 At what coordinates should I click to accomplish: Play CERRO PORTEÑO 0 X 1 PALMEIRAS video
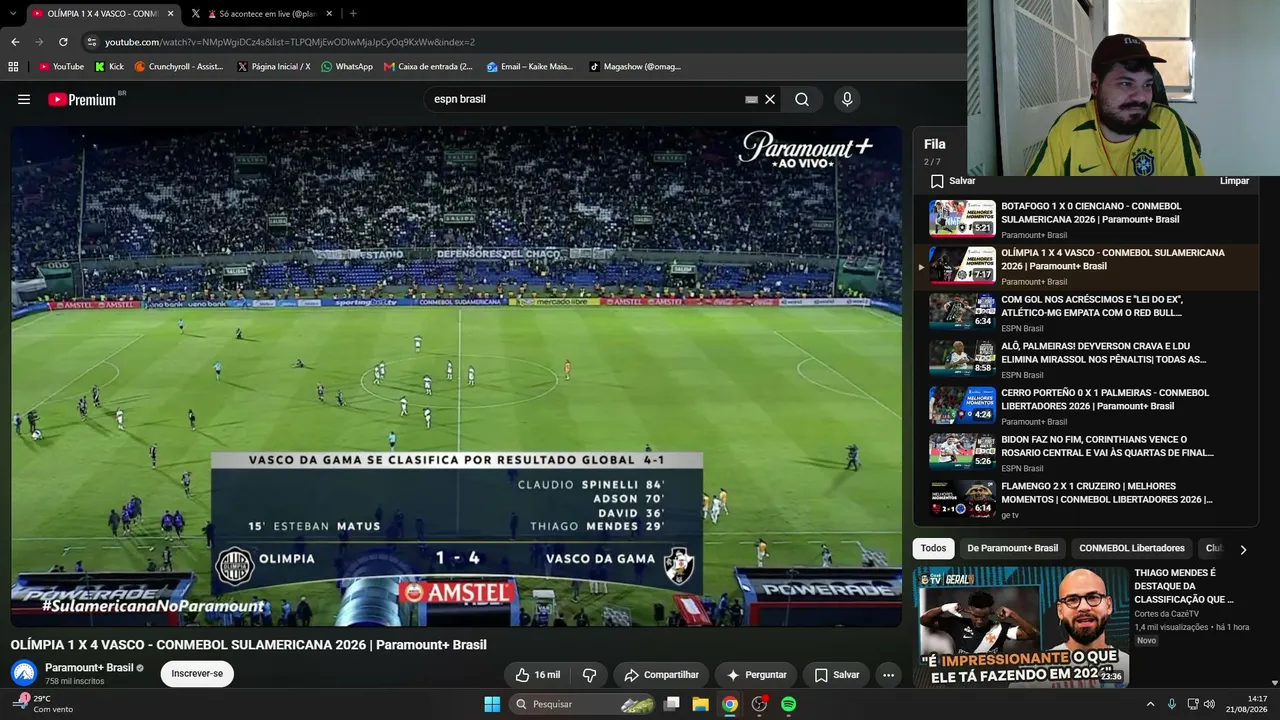1086,406
